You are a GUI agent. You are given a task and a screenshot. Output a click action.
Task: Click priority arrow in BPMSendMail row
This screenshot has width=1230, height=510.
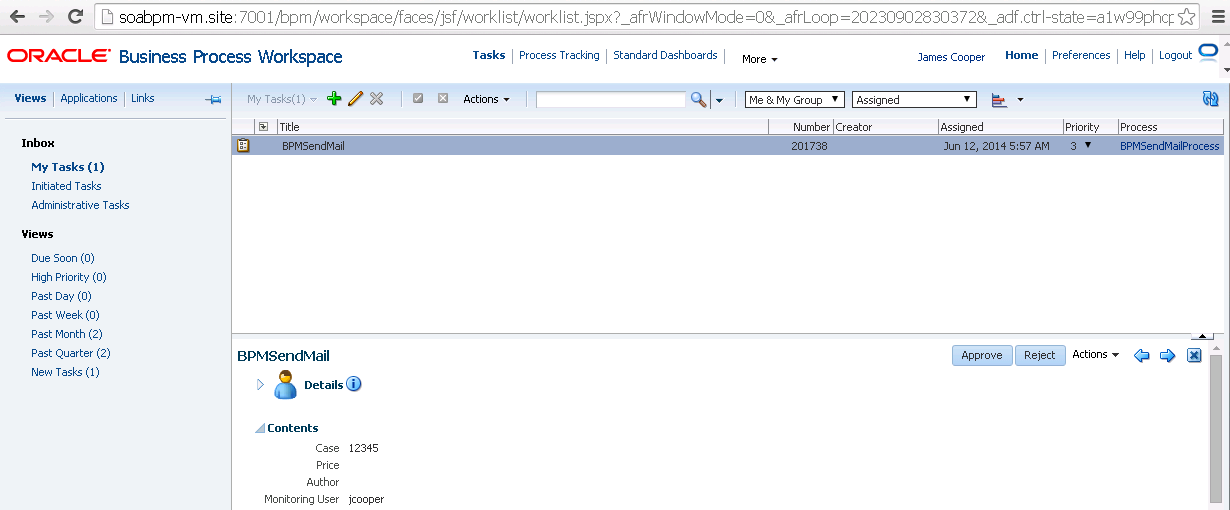pos(1088,145)
